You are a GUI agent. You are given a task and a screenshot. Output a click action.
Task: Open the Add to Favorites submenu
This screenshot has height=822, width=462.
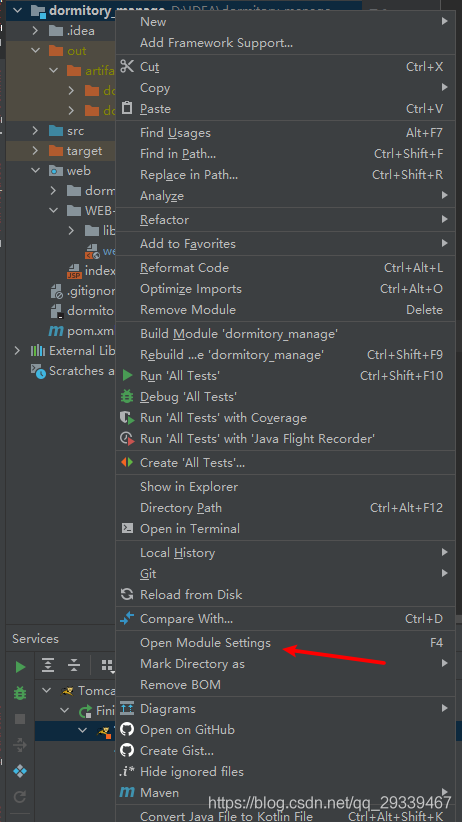(285, 244)
